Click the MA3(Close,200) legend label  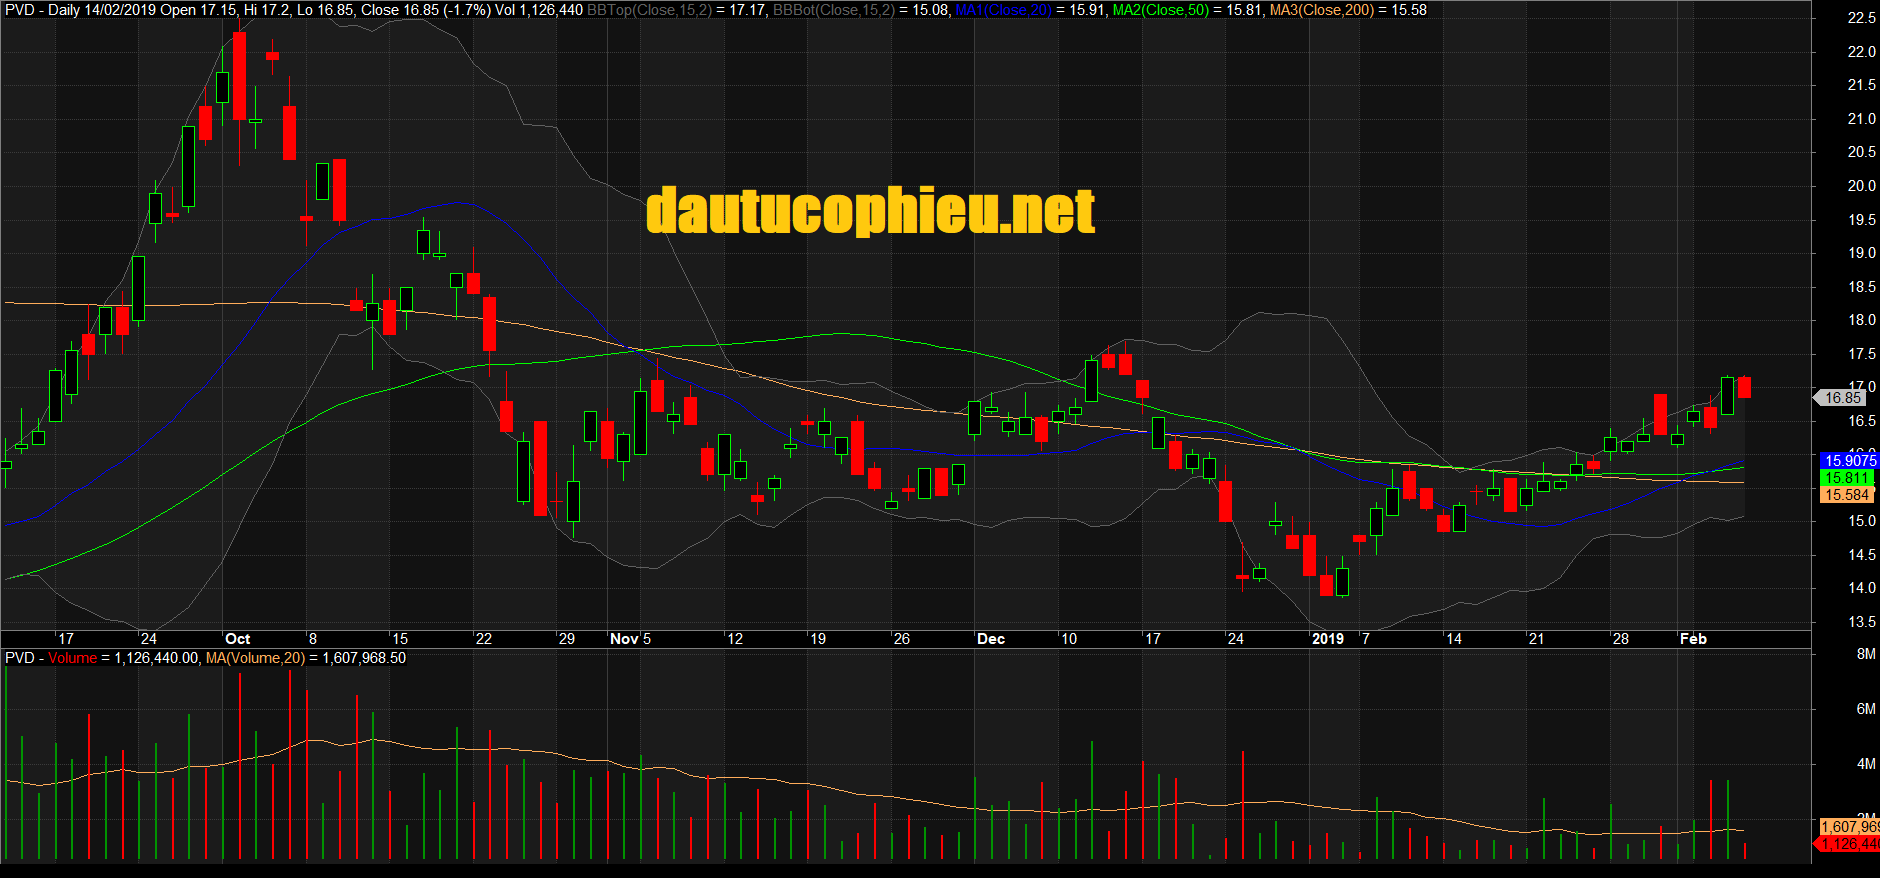point(1321,10)
